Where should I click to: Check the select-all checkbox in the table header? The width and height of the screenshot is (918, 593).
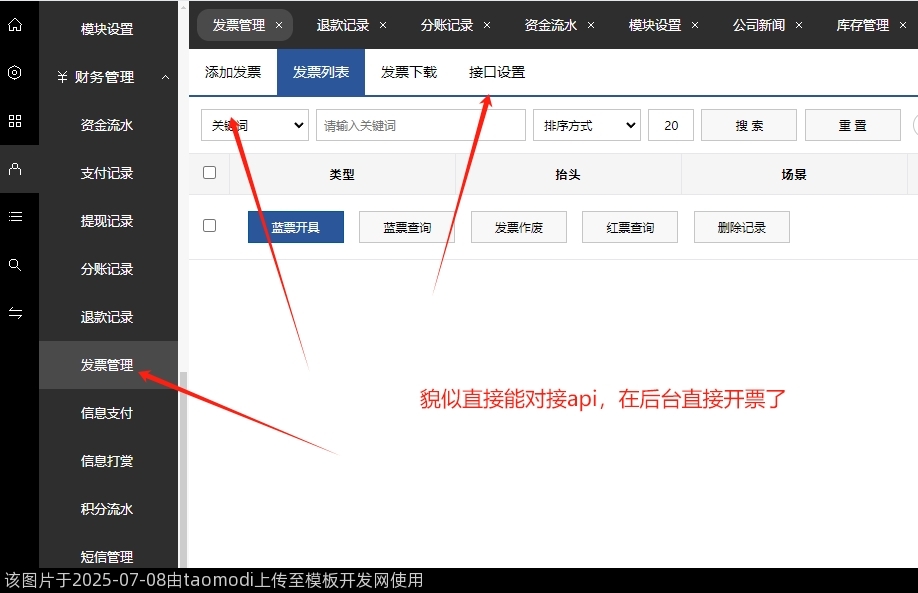[209, 172]
